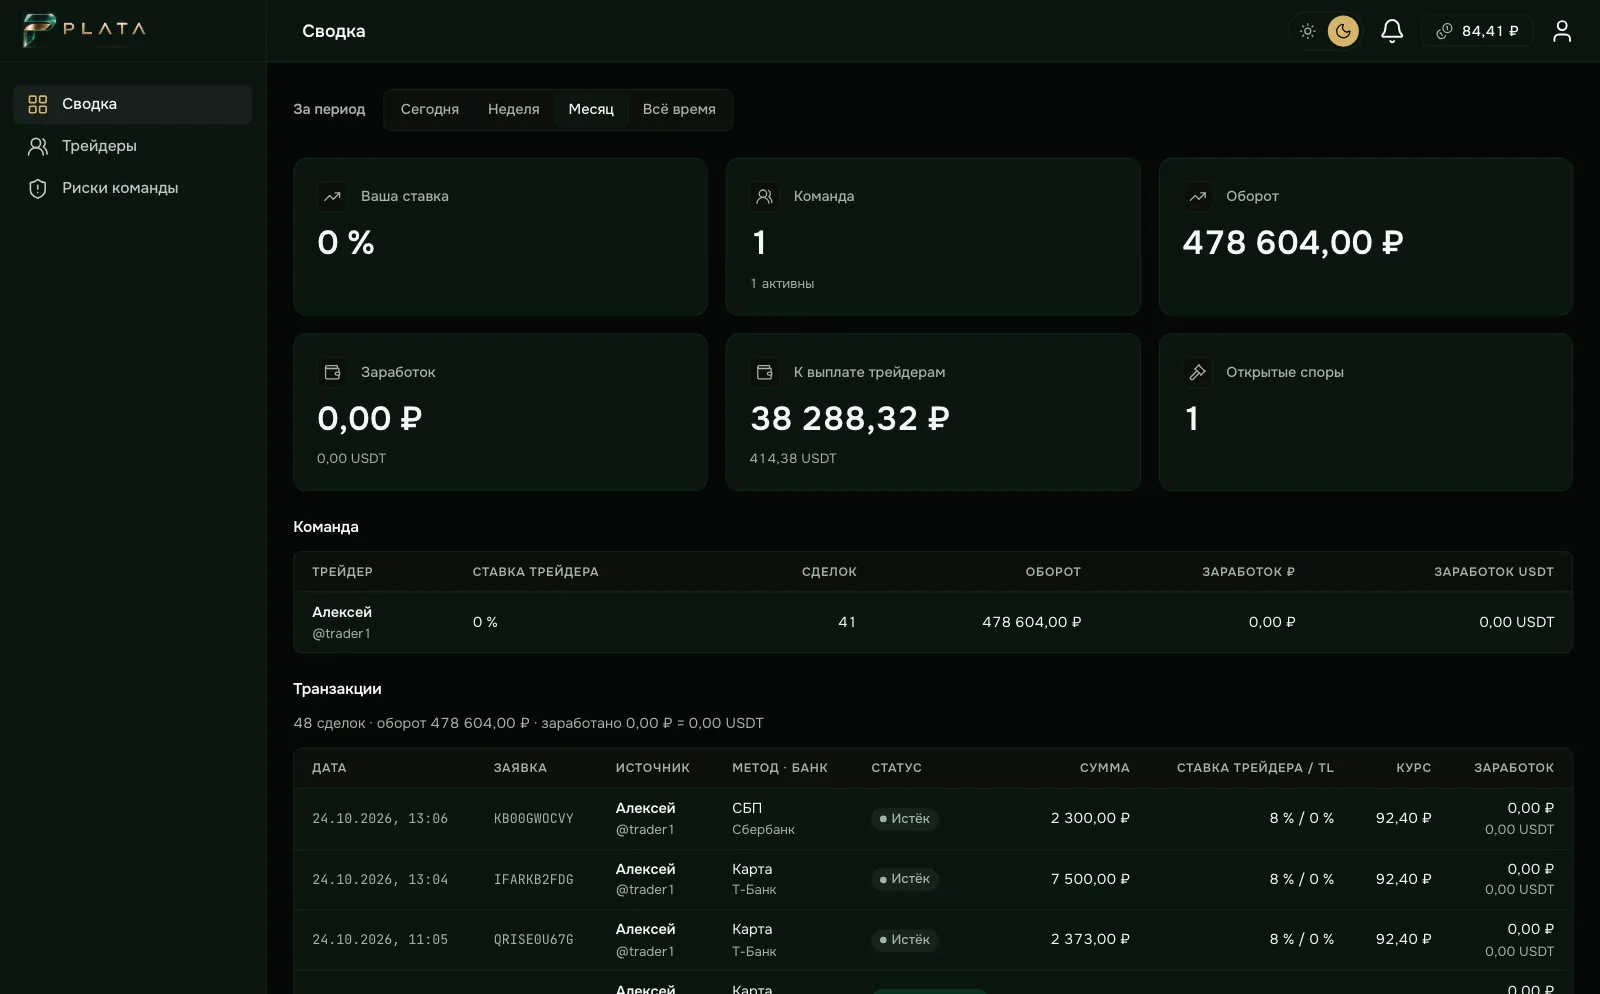The height and width of the screenshot is (994, 1600).
Task: Select the Всё время period tab
Action: coord(679,109)
